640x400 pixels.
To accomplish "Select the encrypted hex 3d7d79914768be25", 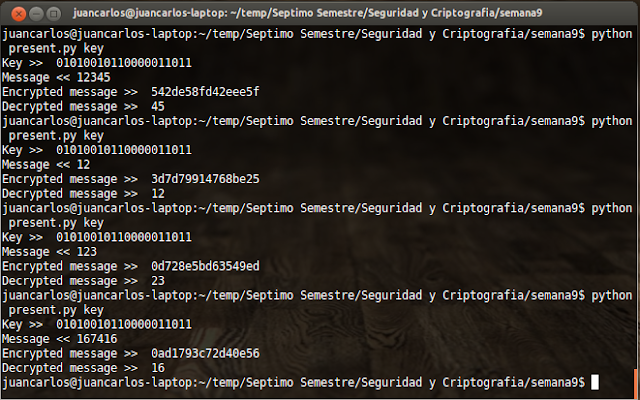I will tap(205, 179).
